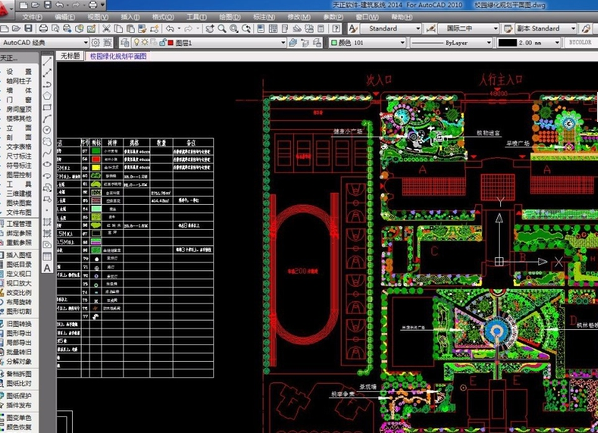The height and width of the screenshot is (433, 598).
Task: Switch to the 无标题 drawing tab
Action: [70, 56]
